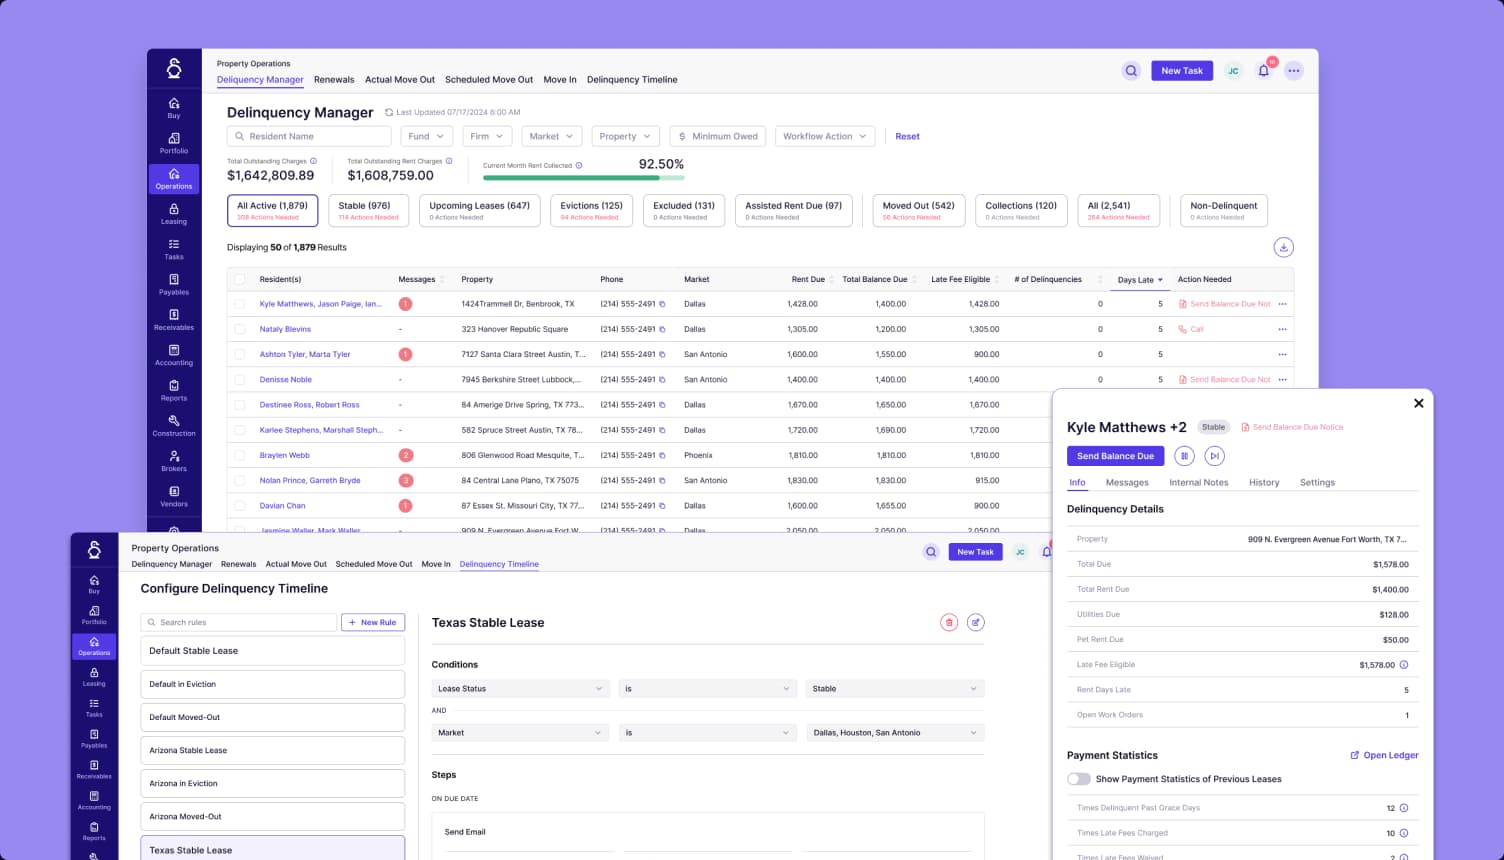This screenshot has height=860, width=1504.
Task: Switch to the Delinquency Timeline tab
Action: click(x=632, y=79)
